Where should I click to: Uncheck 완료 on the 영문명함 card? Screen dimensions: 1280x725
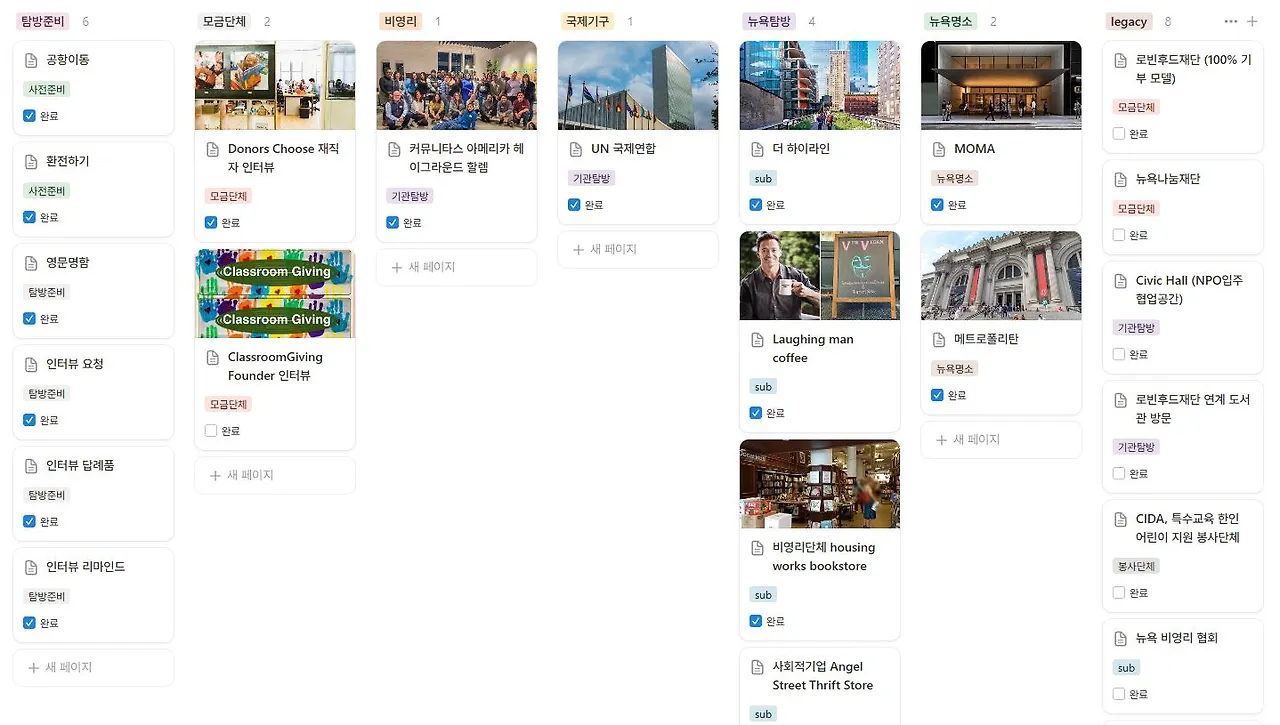click(x=29, y=319)
